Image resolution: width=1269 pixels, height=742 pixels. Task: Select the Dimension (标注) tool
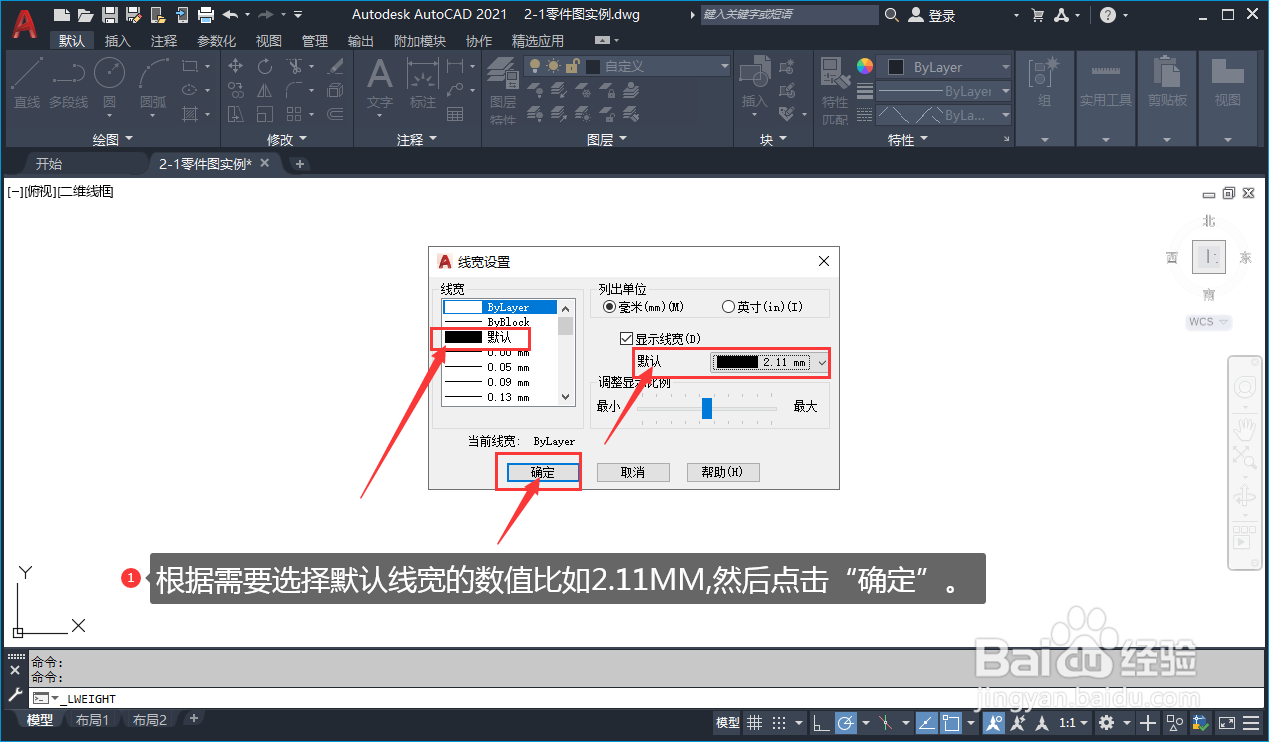pos(423,82)
